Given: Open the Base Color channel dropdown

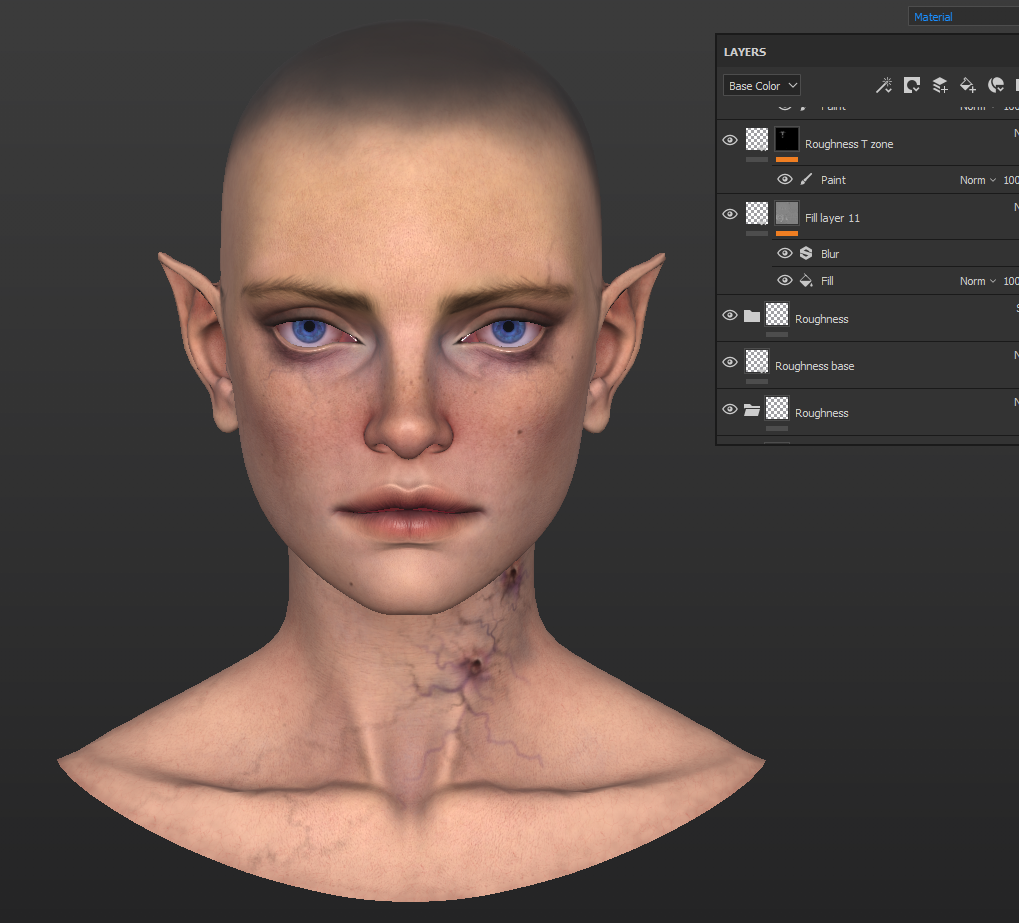Looking at the screenshot, I should [762, 85].
